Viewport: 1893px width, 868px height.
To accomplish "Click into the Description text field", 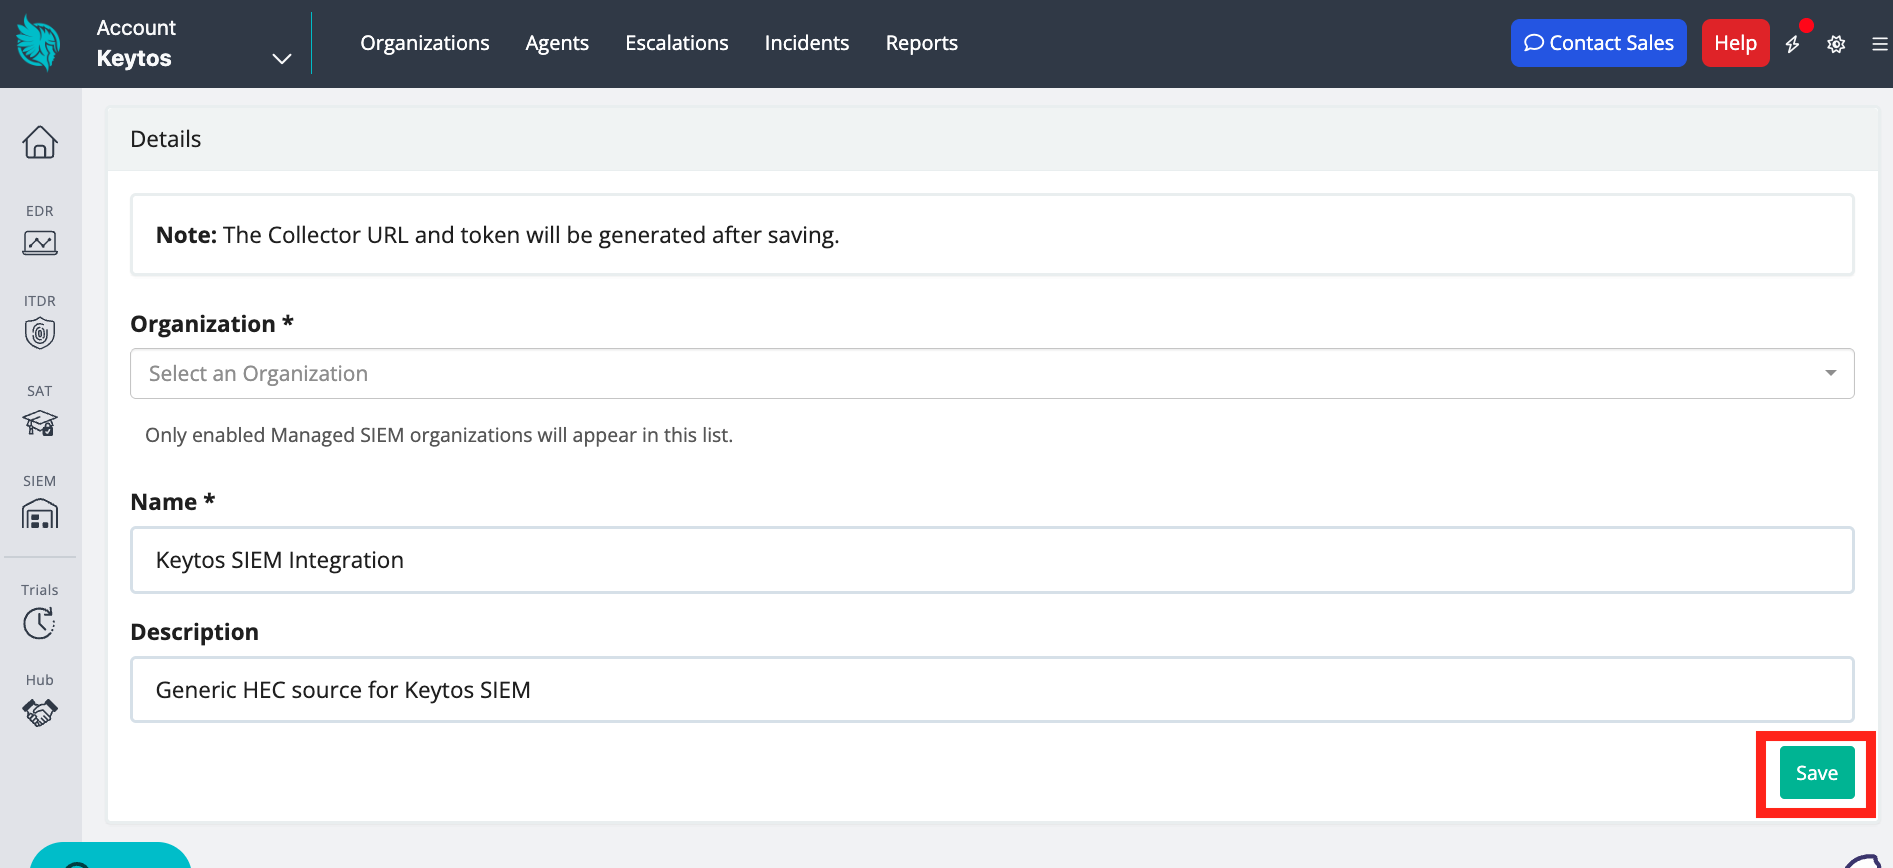I will (x=991, y=690).
